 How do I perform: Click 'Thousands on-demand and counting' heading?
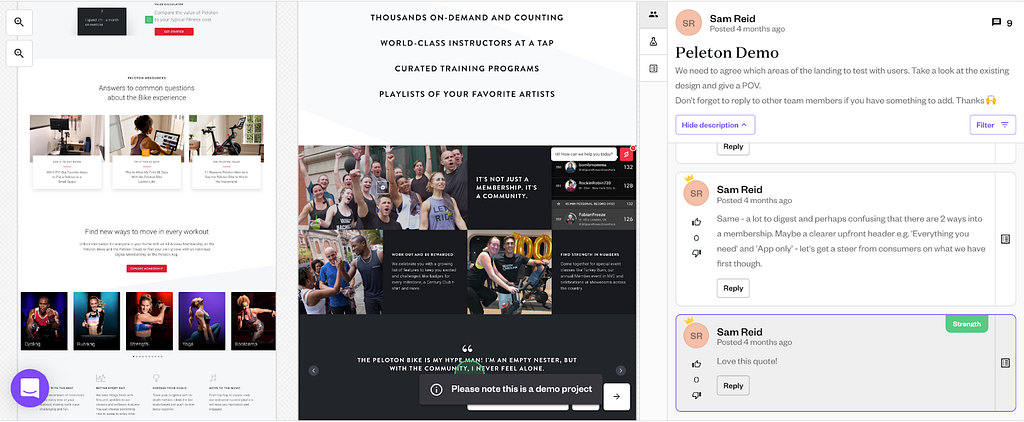pos(467,18)
